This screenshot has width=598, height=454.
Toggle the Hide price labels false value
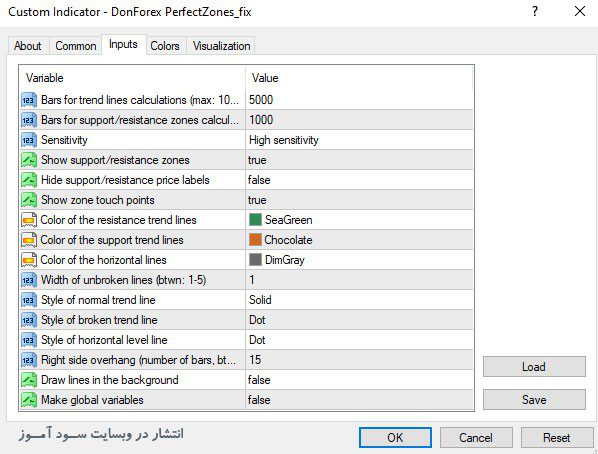point(359,180)
